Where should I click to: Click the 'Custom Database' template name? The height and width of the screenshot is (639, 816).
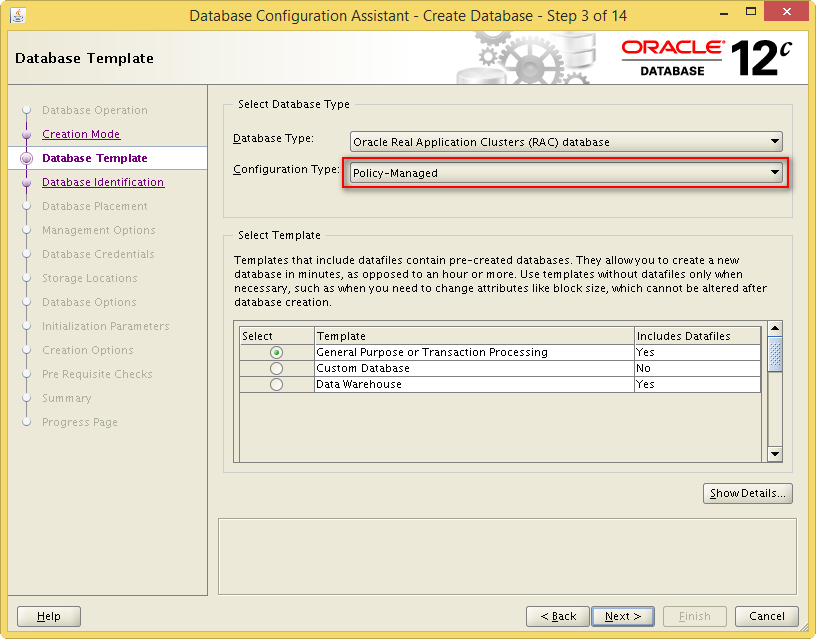[363, 368]
